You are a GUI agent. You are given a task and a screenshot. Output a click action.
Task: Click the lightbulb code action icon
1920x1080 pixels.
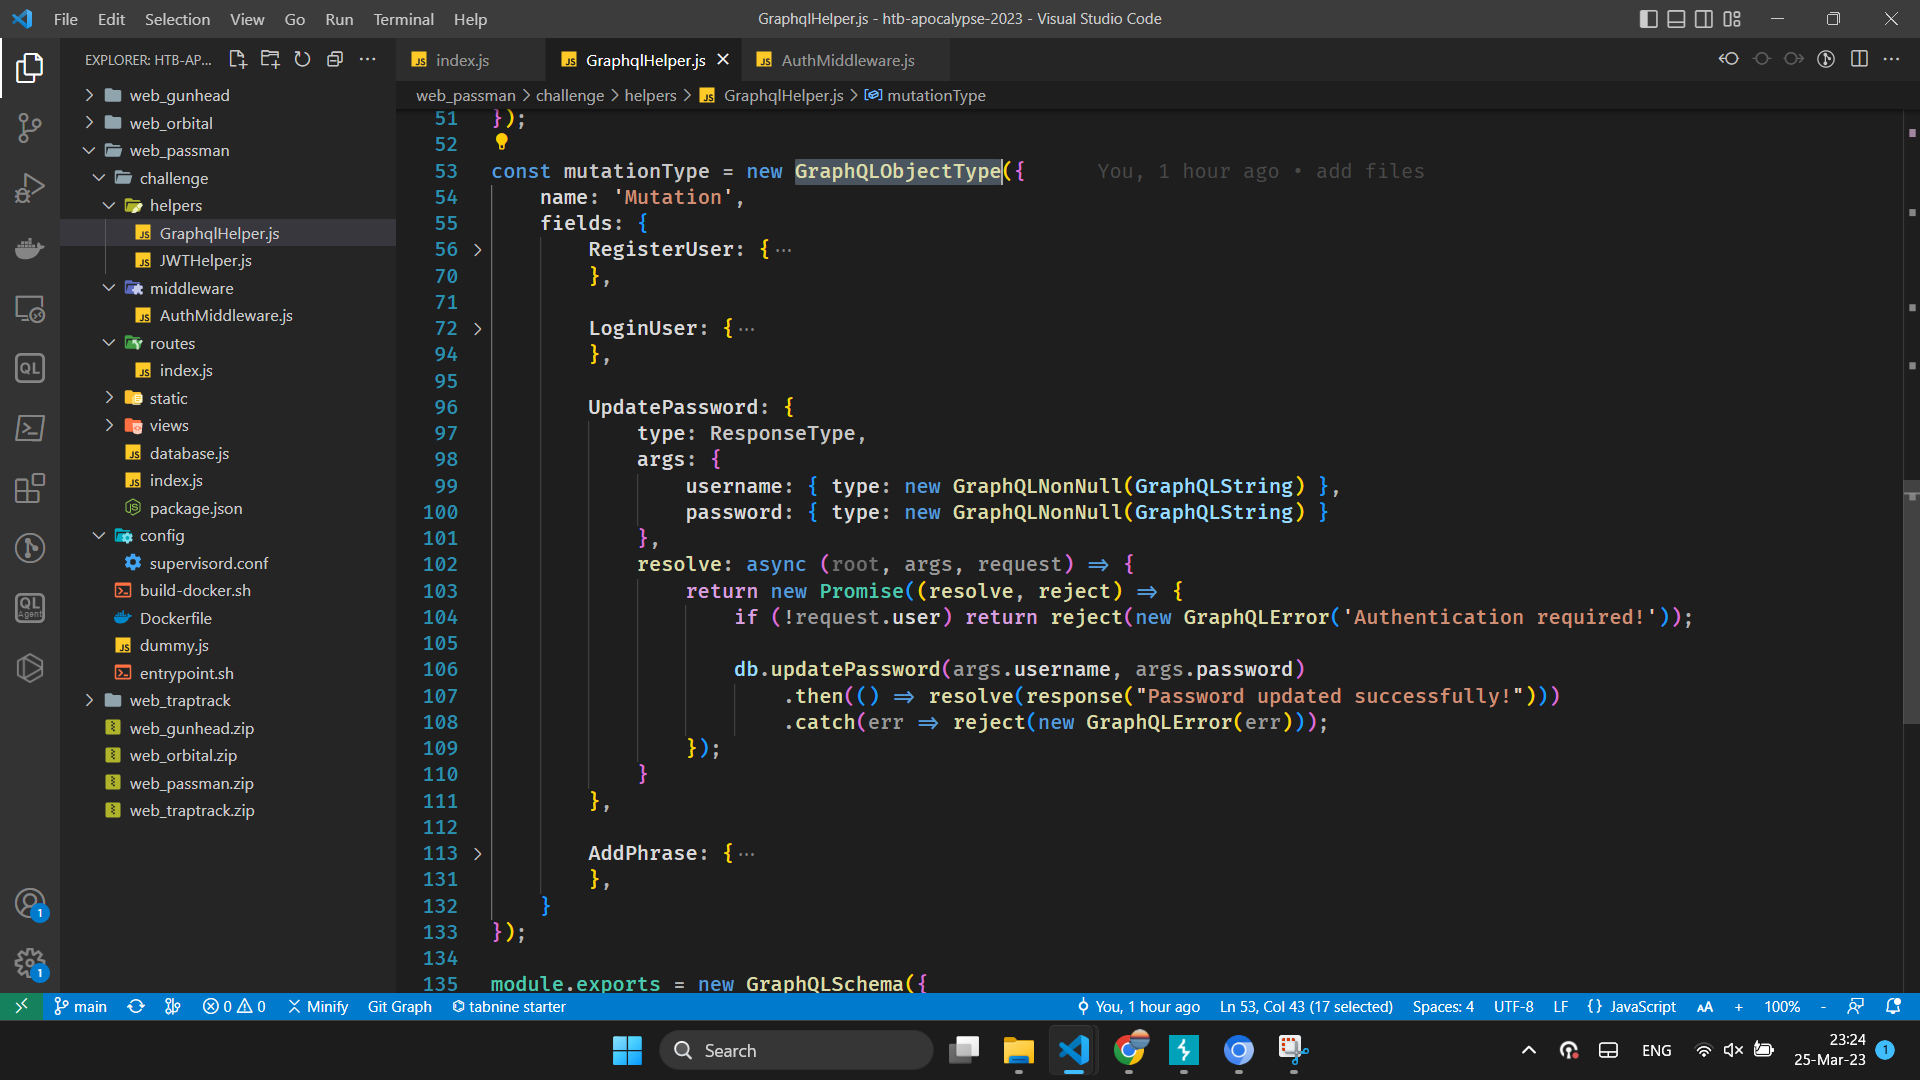coord(502,143)
